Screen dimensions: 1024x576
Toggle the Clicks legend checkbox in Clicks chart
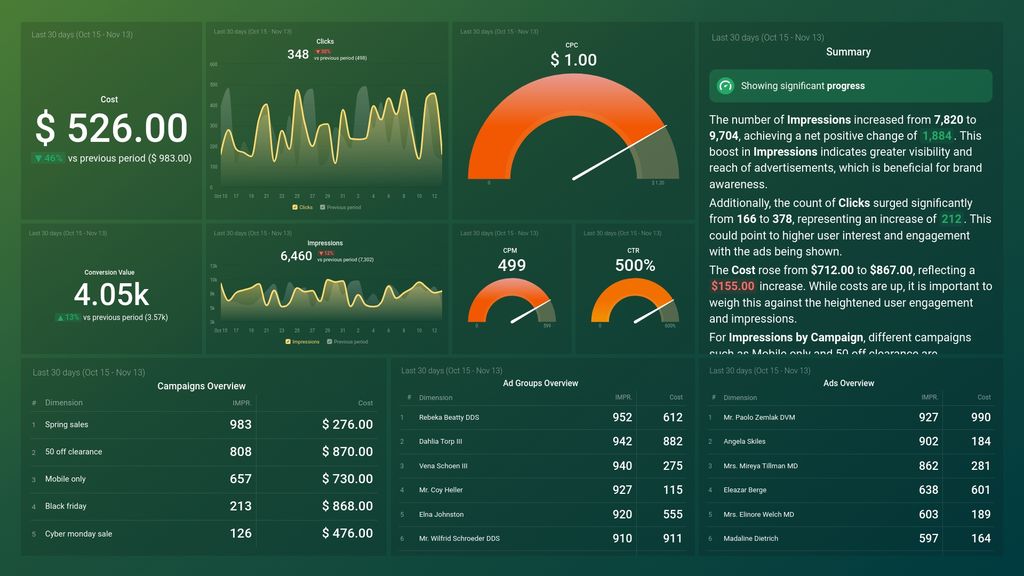click(295, 207)
